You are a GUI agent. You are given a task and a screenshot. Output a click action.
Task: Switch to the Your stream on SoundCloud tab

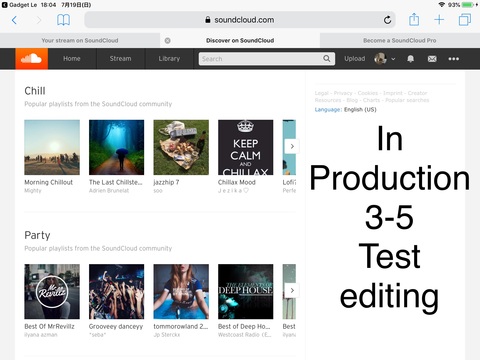(80, 40)
